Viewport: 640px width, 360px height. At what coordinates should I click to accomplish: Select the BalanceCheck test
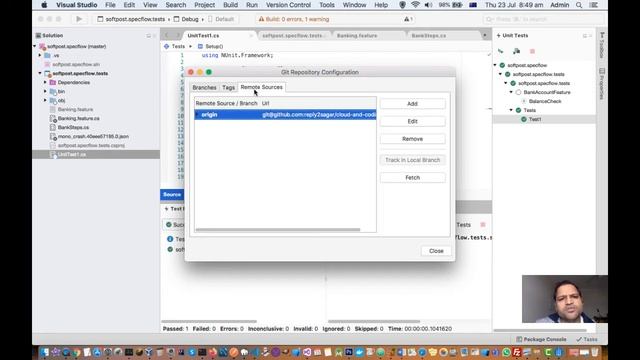coord(545,101)
